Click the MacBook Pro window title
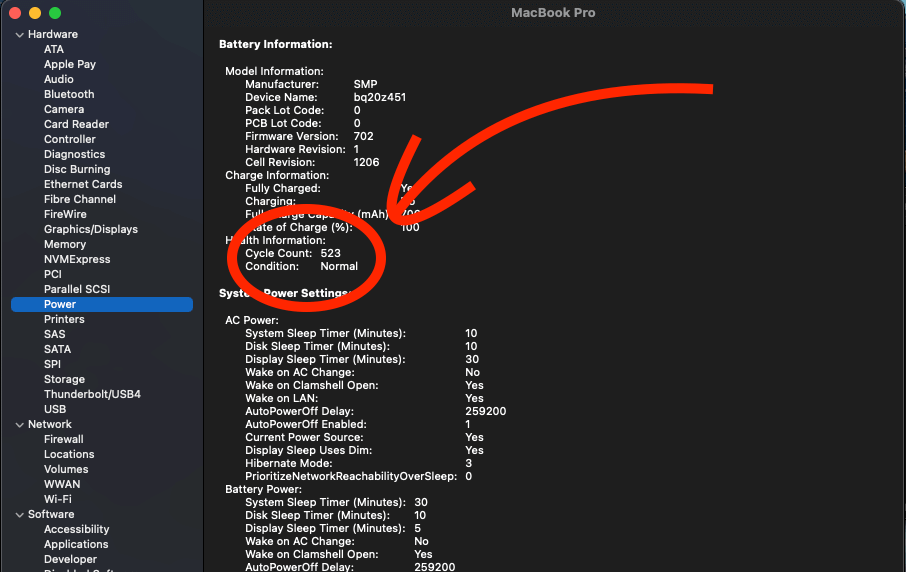This screenshot has height=572, width=906. (x=553, y=13)
